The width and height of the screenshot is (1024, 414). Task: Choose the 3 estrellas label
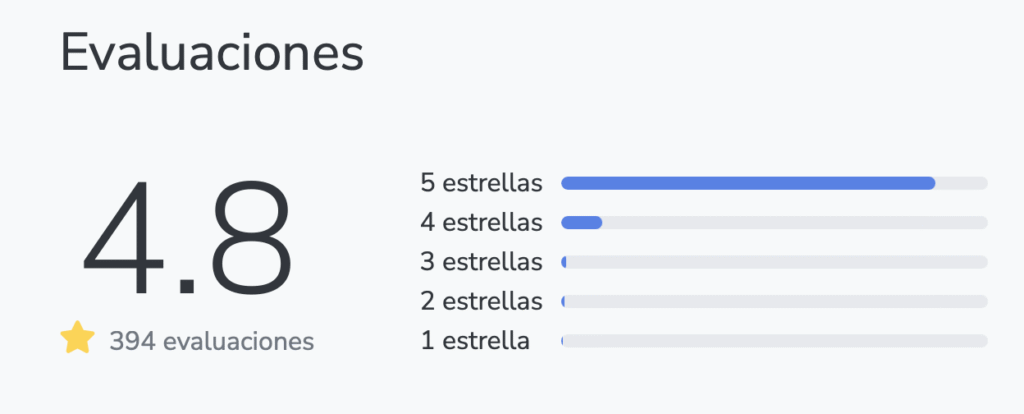[481, 262]
